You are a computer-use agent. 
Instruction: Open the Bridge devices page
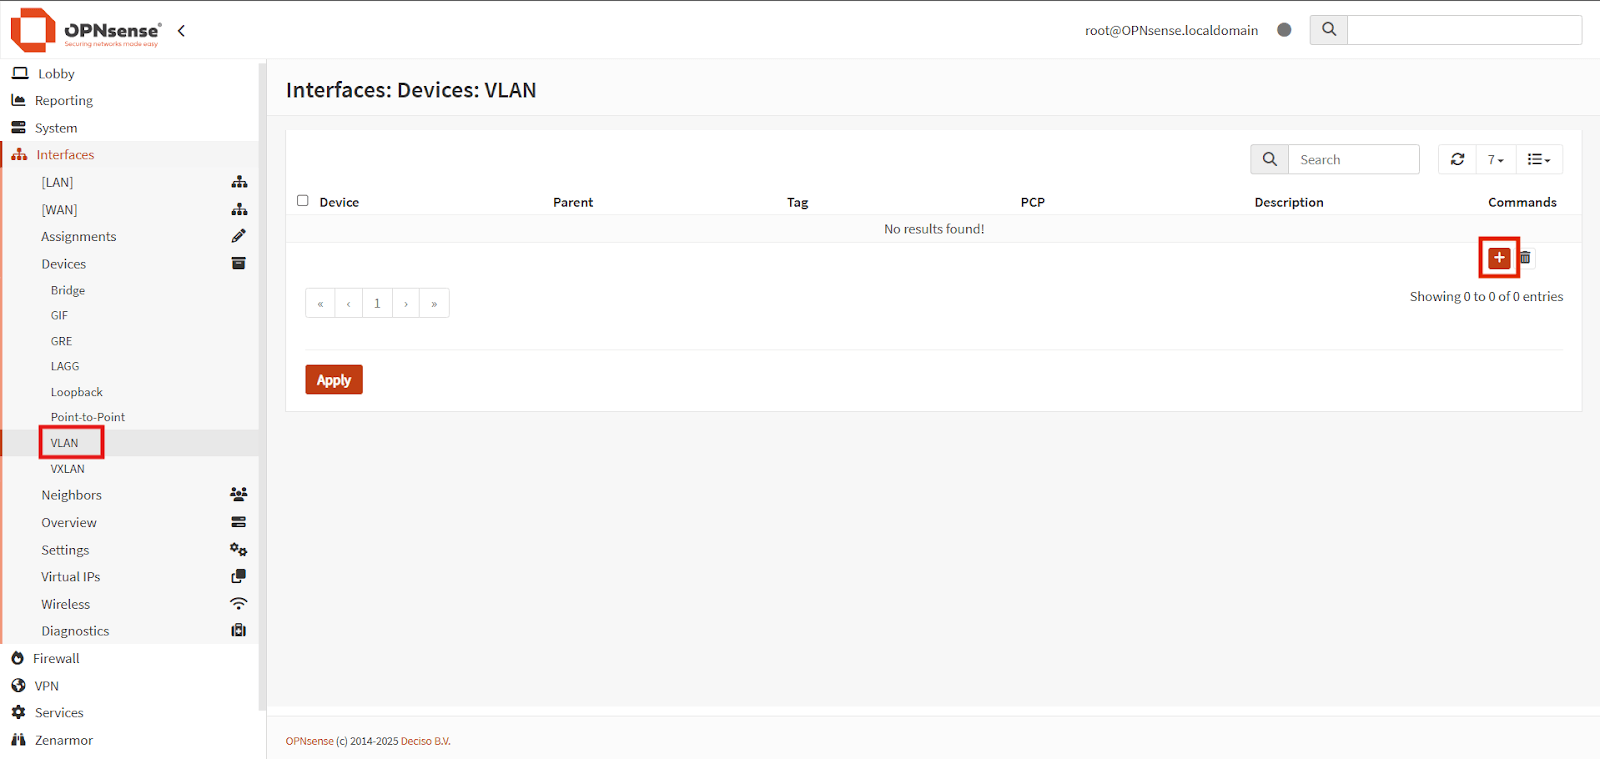[68, 290]
